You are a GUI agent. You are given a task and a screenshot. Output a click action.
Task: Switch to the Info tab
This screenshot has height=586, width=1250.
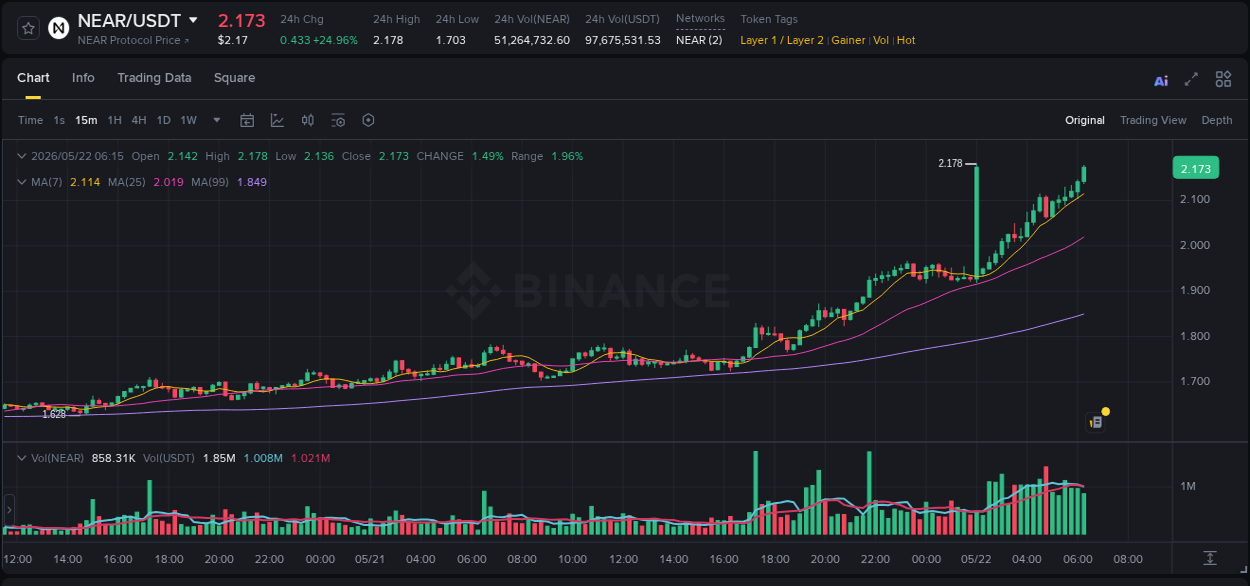[x=83, y=78]
